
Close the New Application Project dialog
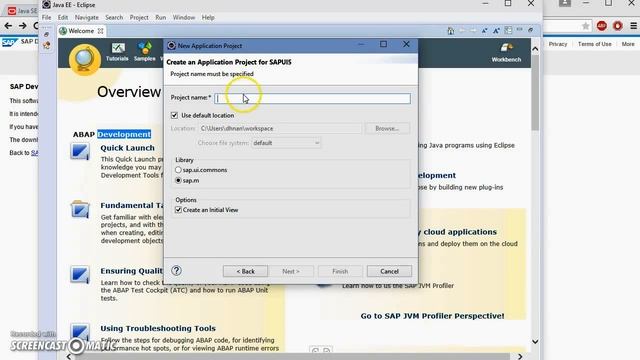click(x=406, y=44)
